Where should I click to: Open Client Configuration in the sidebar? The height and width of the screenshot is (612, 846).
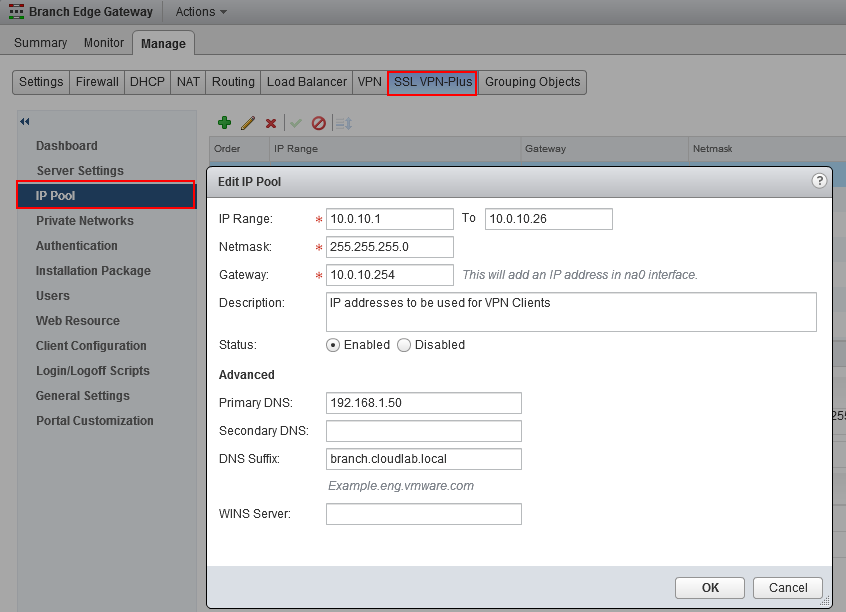click(91, 346)
